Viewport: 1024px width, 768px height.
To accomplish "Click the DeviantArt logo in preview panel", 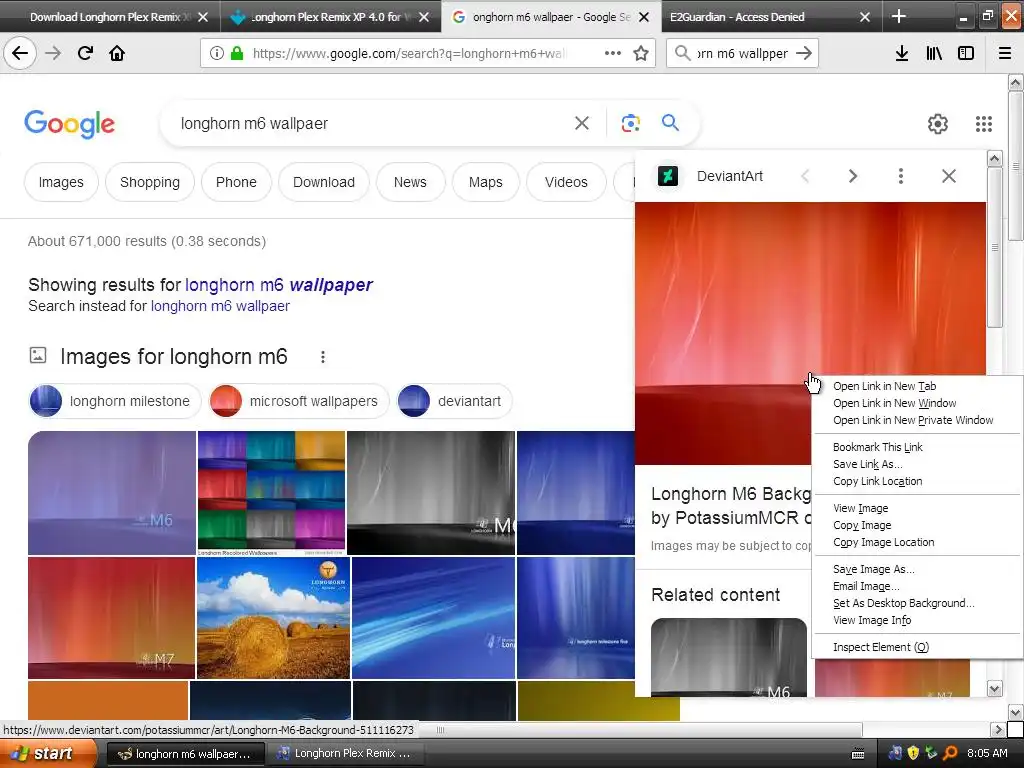I will pos(667,176).
